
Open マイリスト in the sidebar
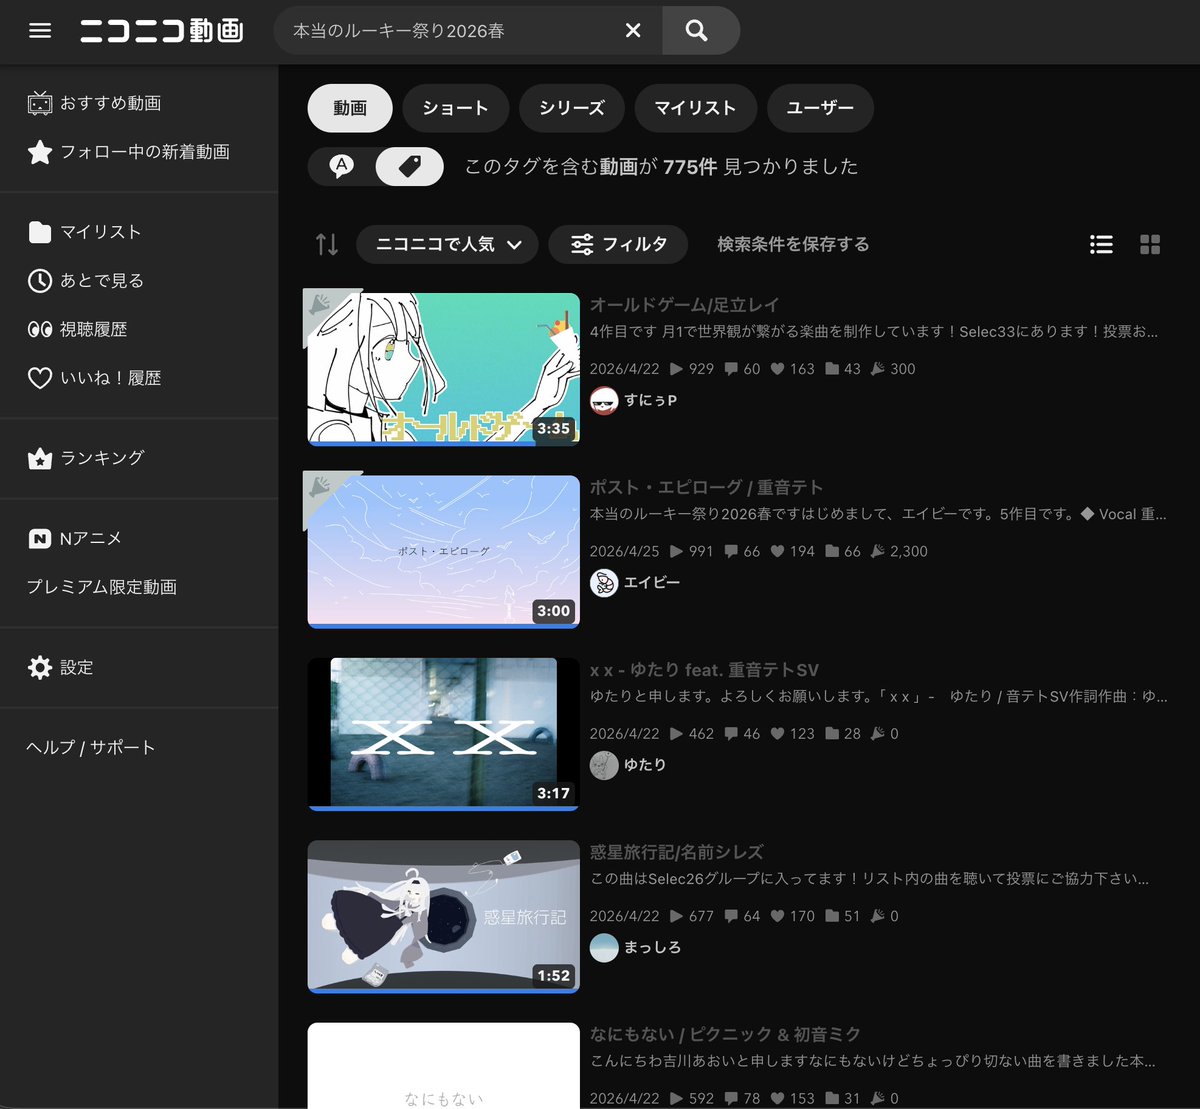tap(85, 232)
